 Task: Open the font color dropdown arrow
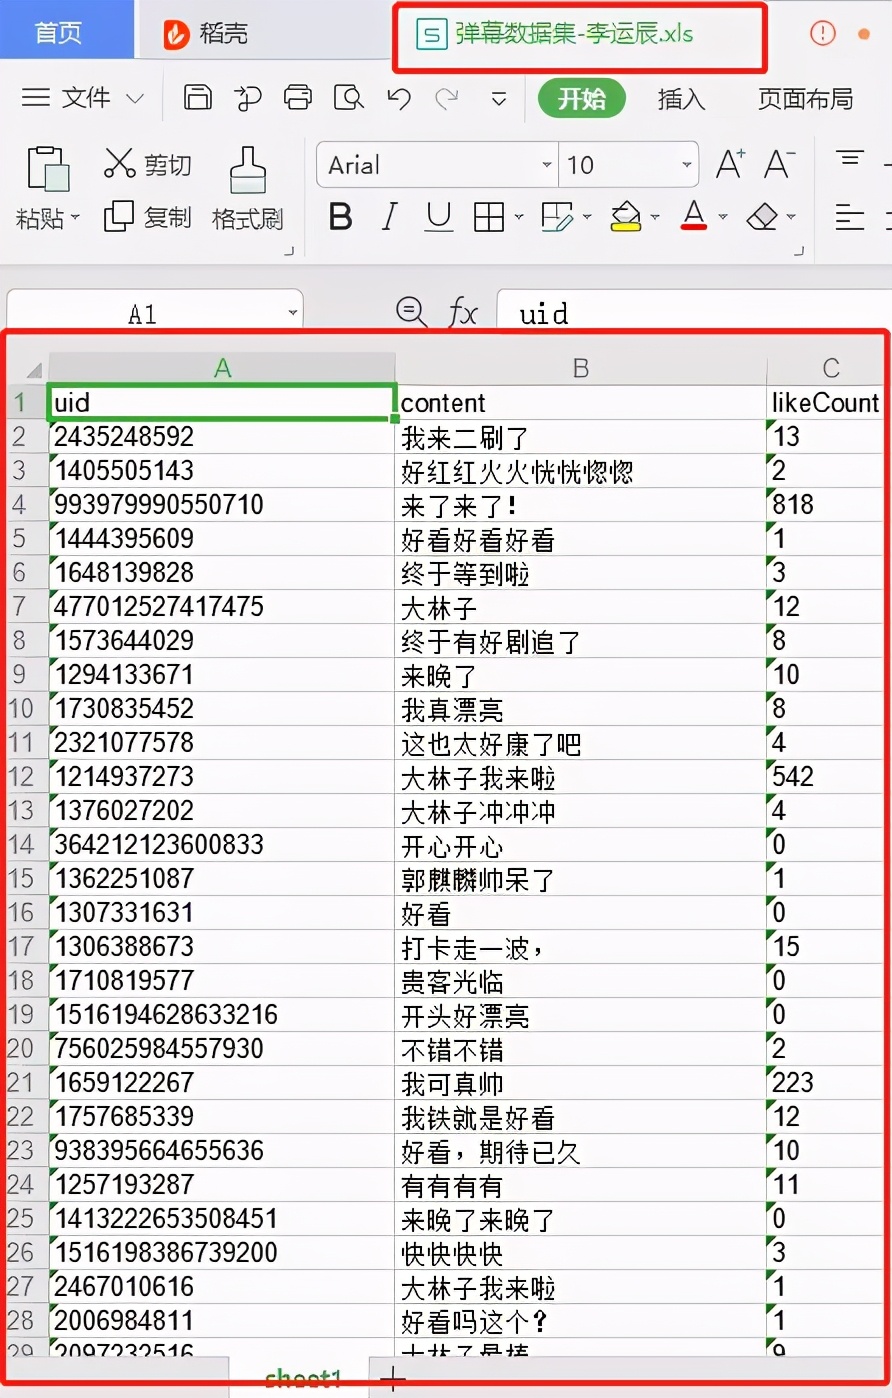[x=723, y=217]
